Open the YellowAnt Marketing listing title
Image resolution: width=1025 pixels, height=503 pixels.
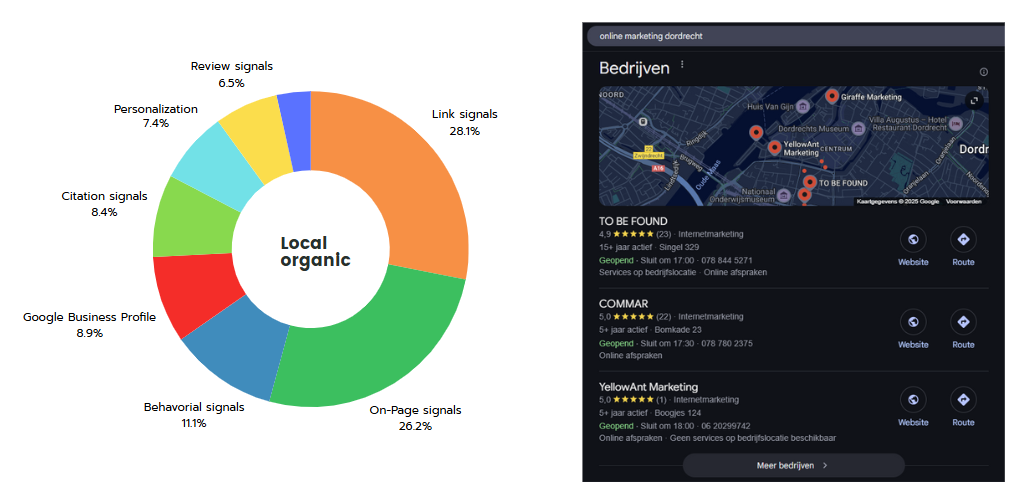pos(648,387)
